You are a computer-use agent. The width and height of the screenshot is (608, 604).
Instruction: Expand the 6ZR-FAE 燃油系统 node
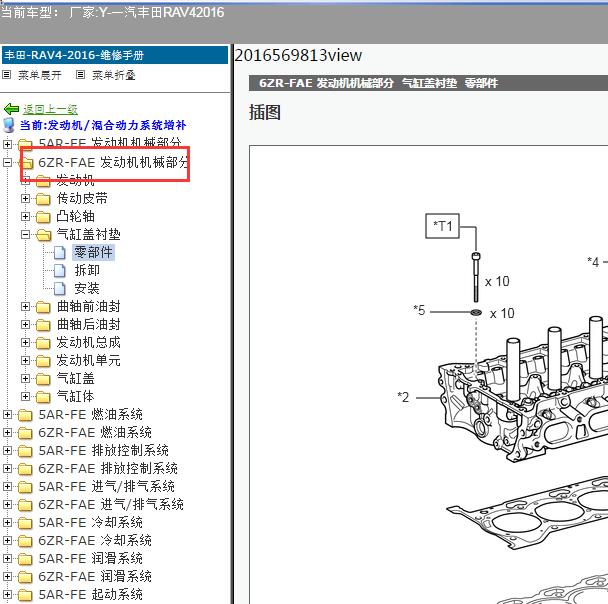click(x=7, y=433)
